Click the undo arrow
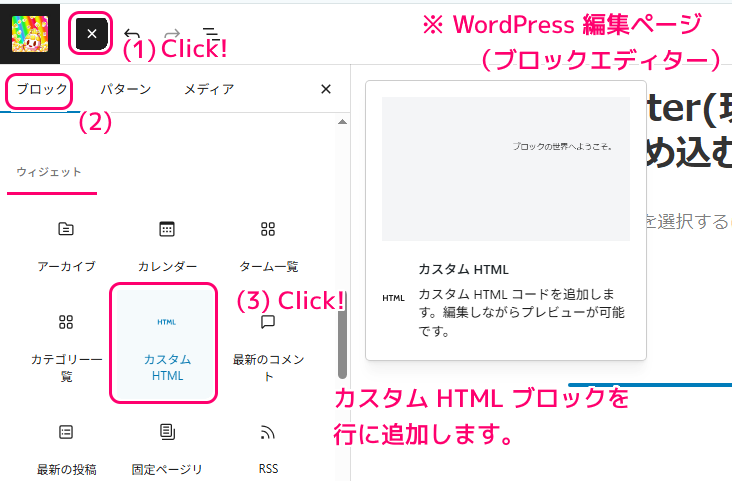 [x=132, y=34]
